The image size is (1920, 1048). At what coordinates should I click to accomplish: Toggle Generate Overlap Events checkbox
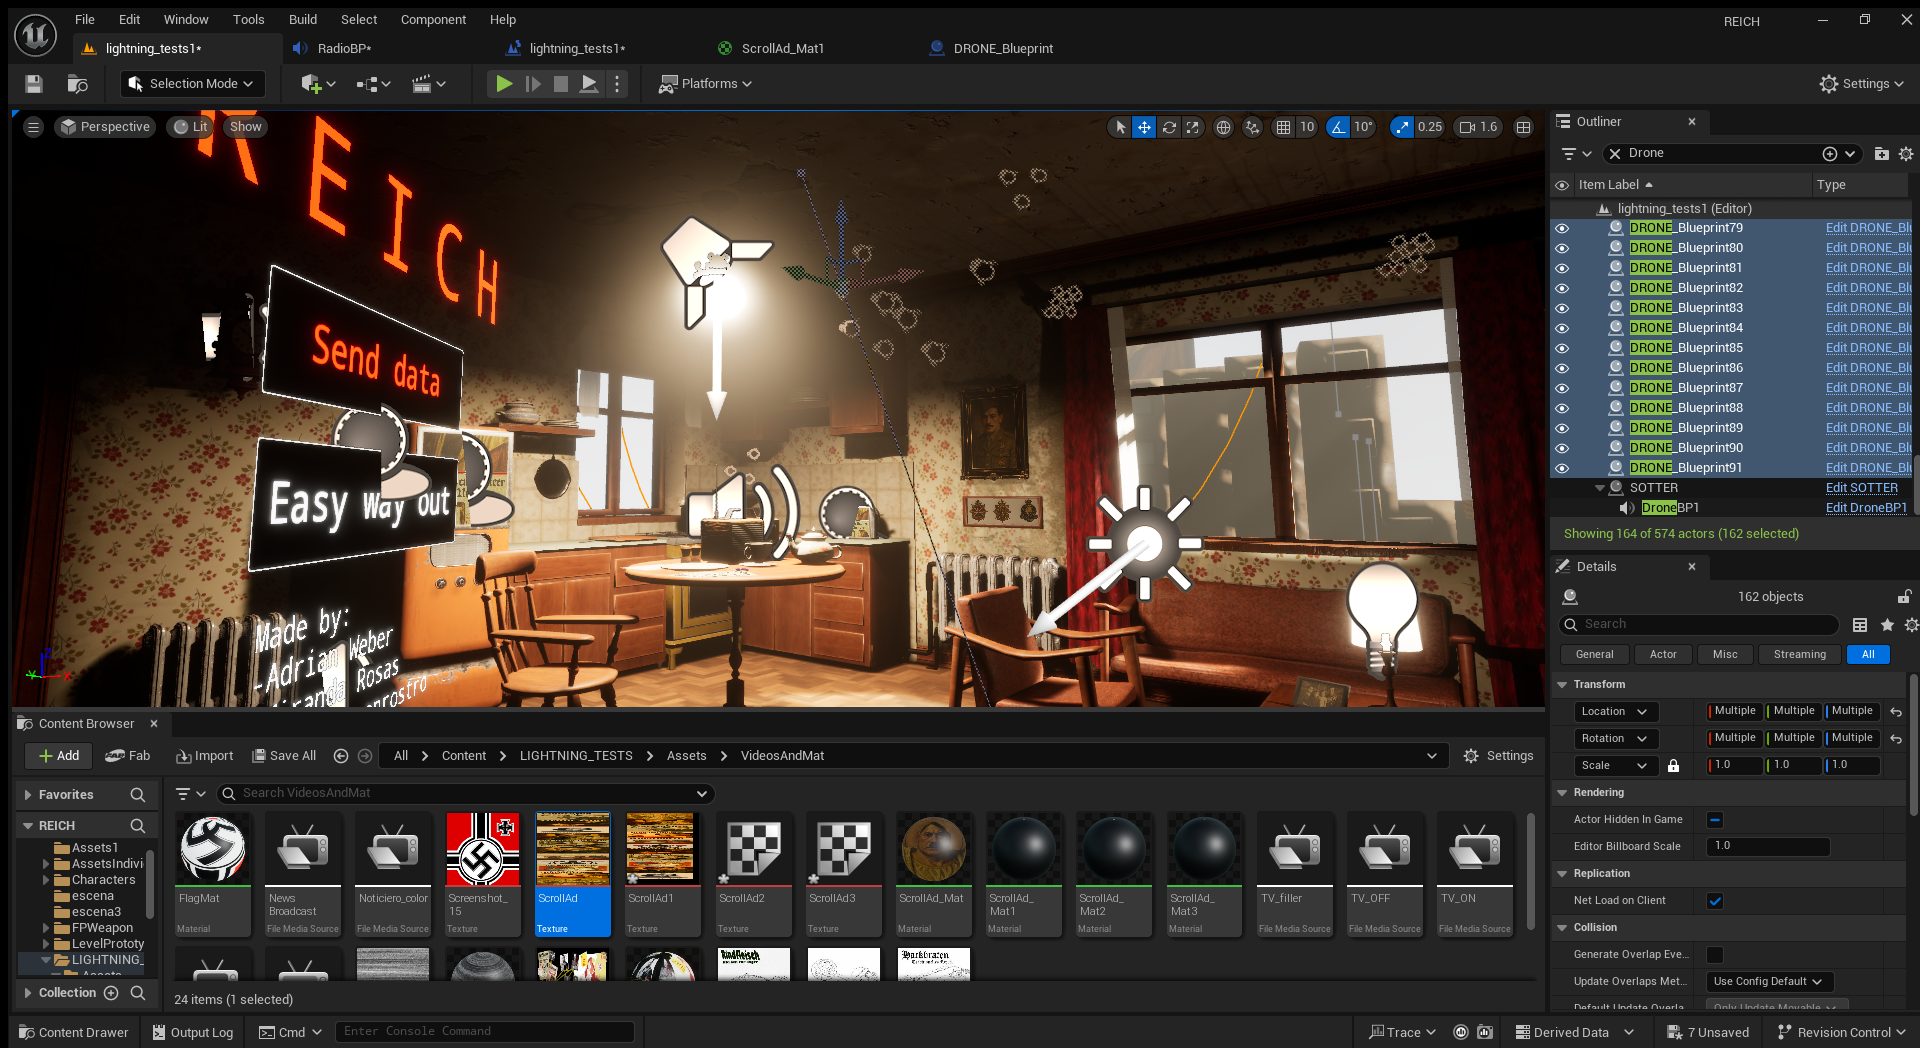tap(1715, 955)
